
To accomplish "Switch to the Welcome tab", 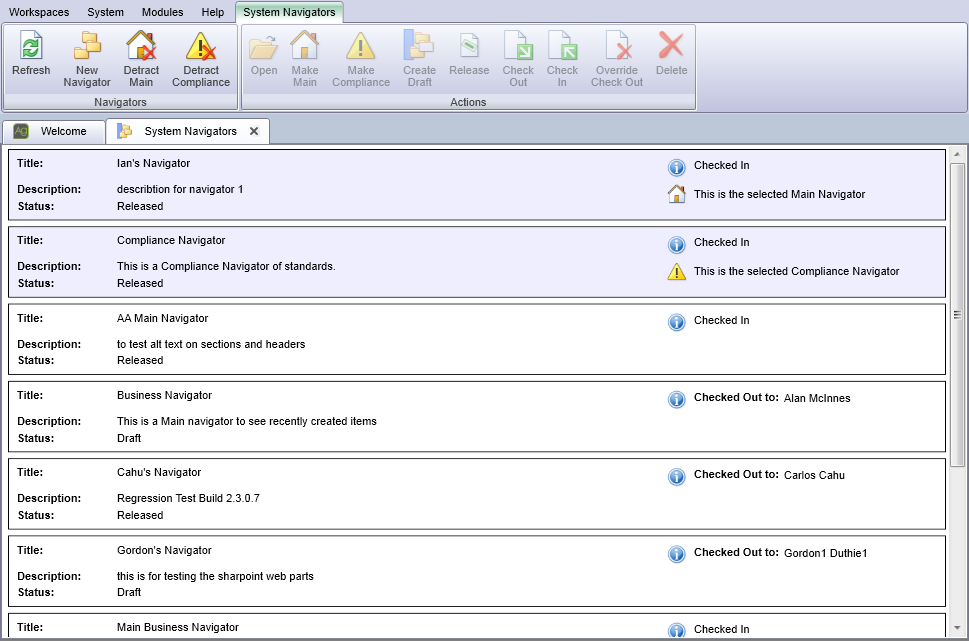I will 62,131.
